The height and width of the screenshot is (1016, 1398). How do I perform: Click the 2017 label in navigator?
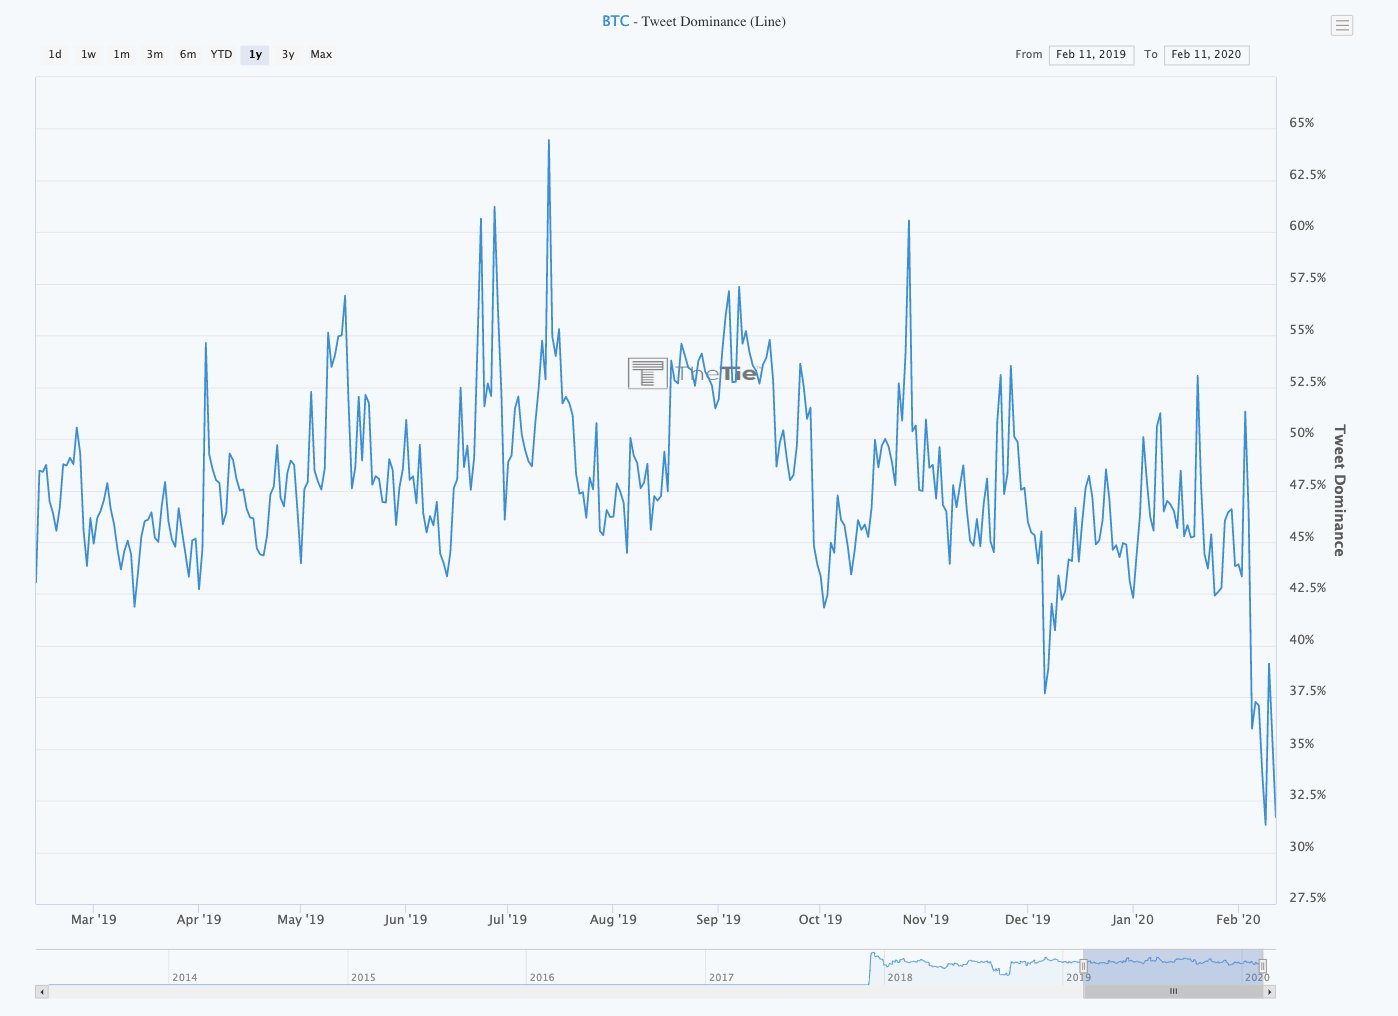tap(721, 978)
